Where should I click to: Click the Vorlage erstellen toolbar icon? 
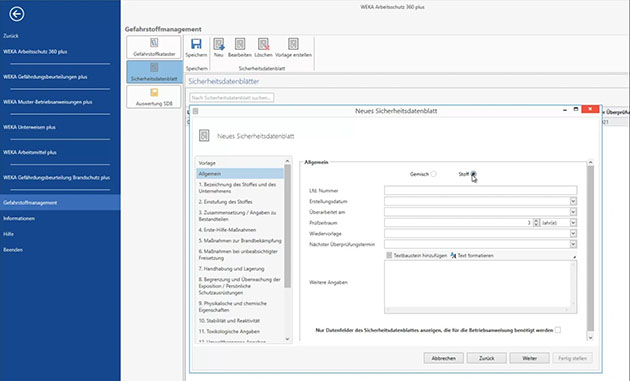293,44
